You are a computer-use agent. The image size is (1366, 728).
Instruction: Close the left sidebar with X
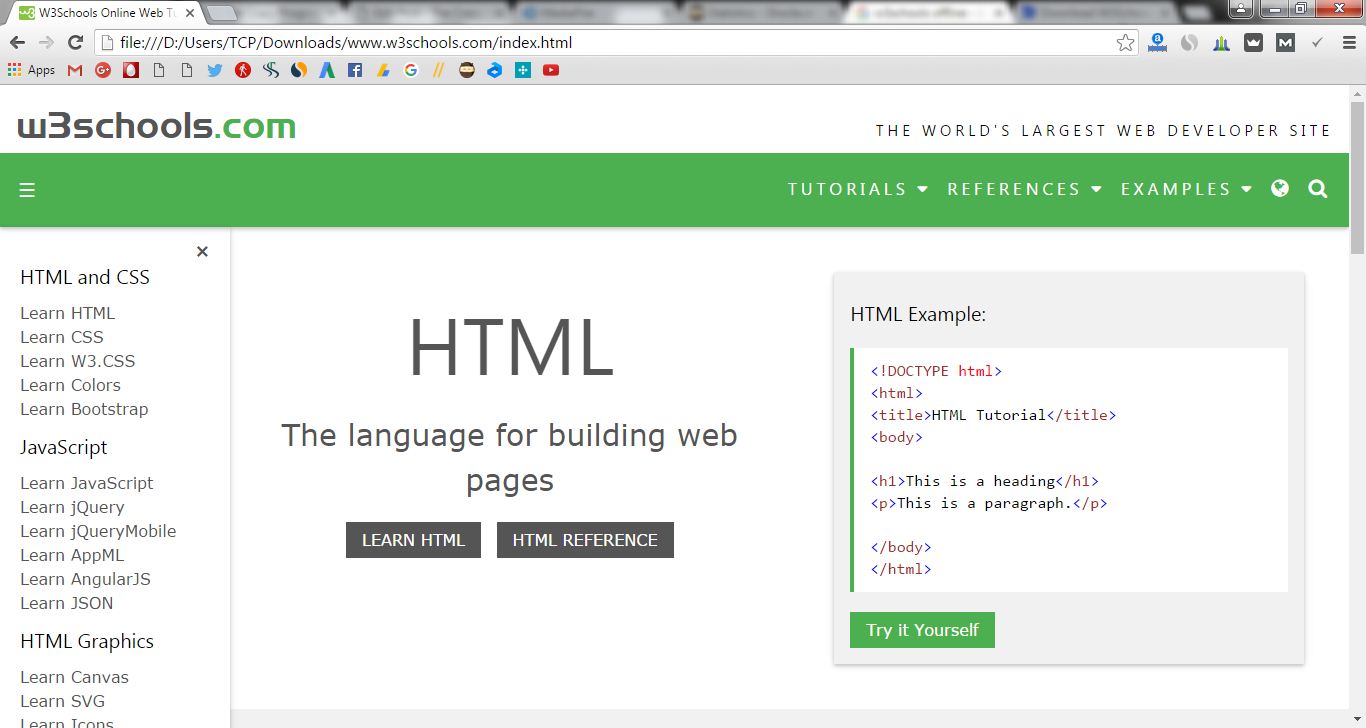click(x=202, y=252)
